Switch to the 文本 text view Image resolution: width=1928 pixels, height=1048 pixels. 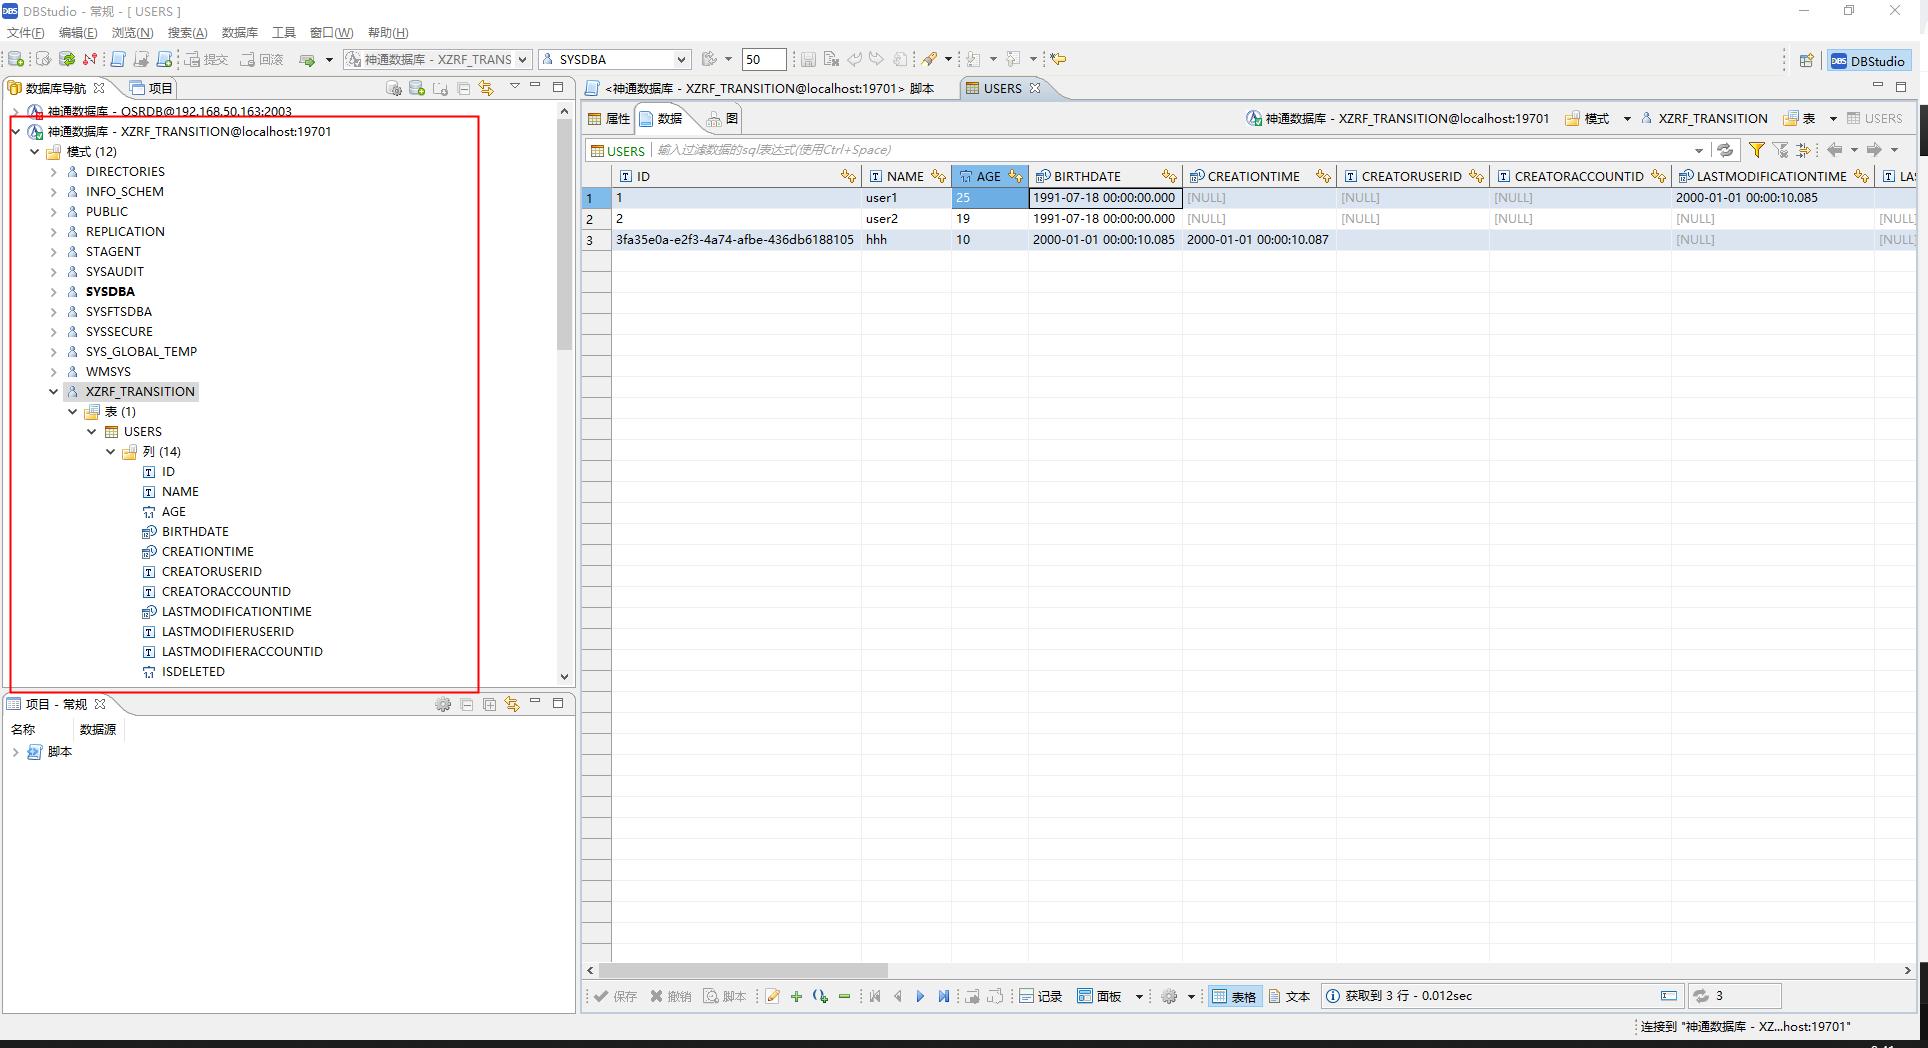(1289, 996)
